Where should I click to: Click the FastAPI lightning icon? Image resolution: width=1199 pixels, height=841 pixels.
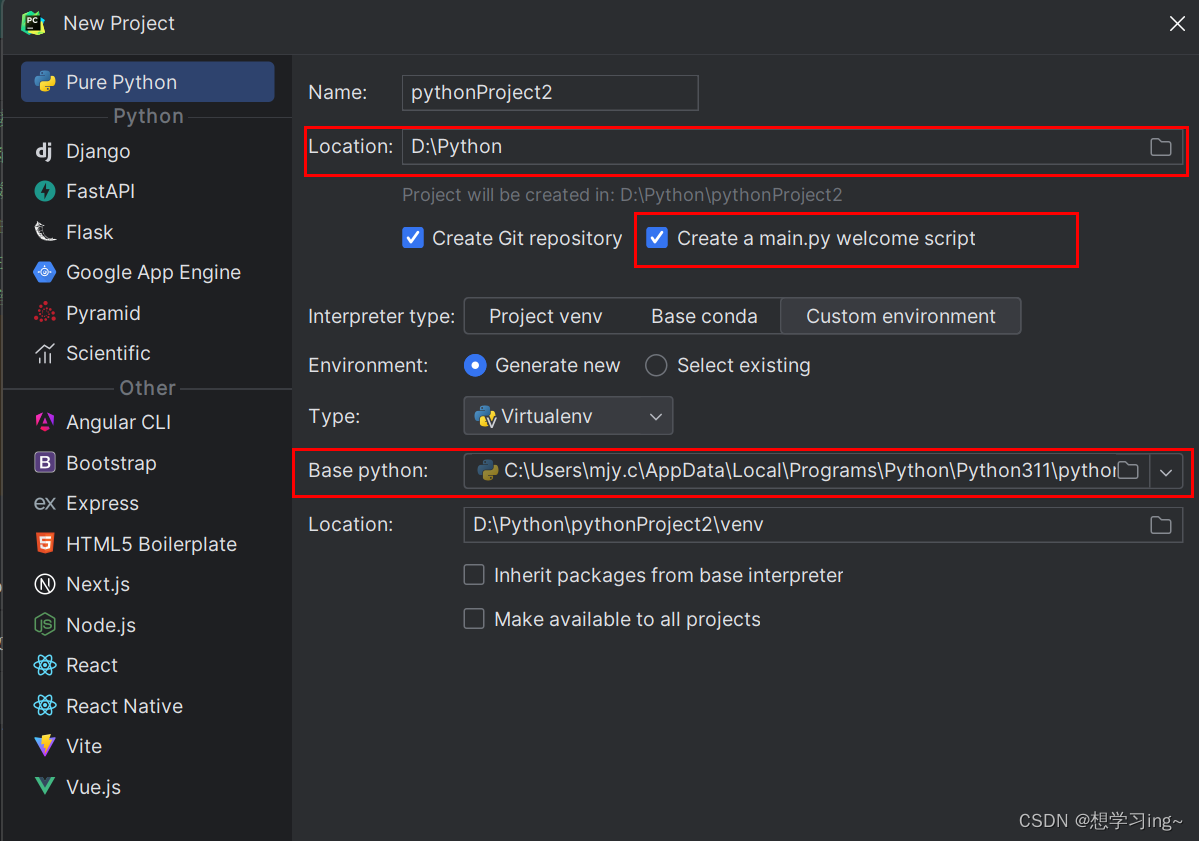click(44, 191)
